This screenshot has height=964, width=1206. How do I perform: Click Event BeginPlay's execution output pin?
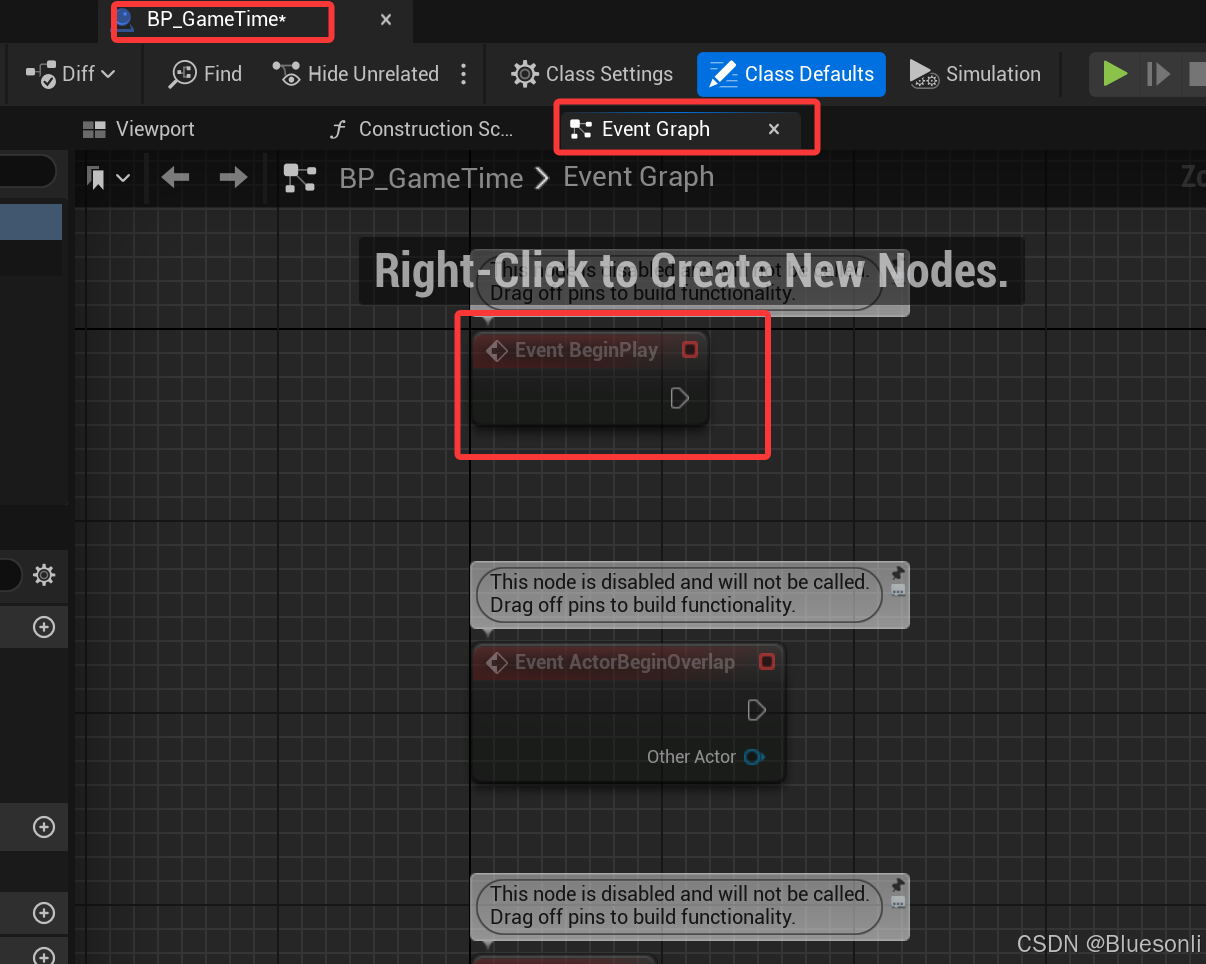(x=680, y=399)
